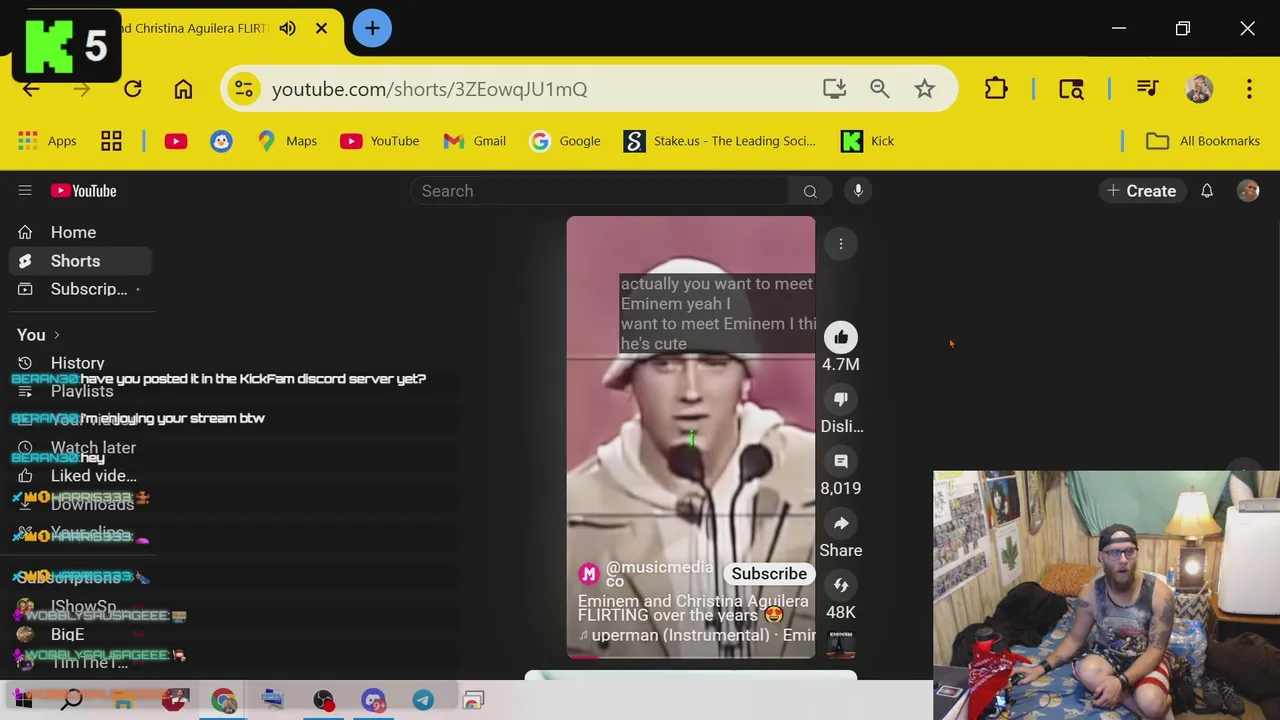This screenshot has height=720, width=1280.
Task: Open Windows search magnifier in taskbar
Action: pos(72,700)
